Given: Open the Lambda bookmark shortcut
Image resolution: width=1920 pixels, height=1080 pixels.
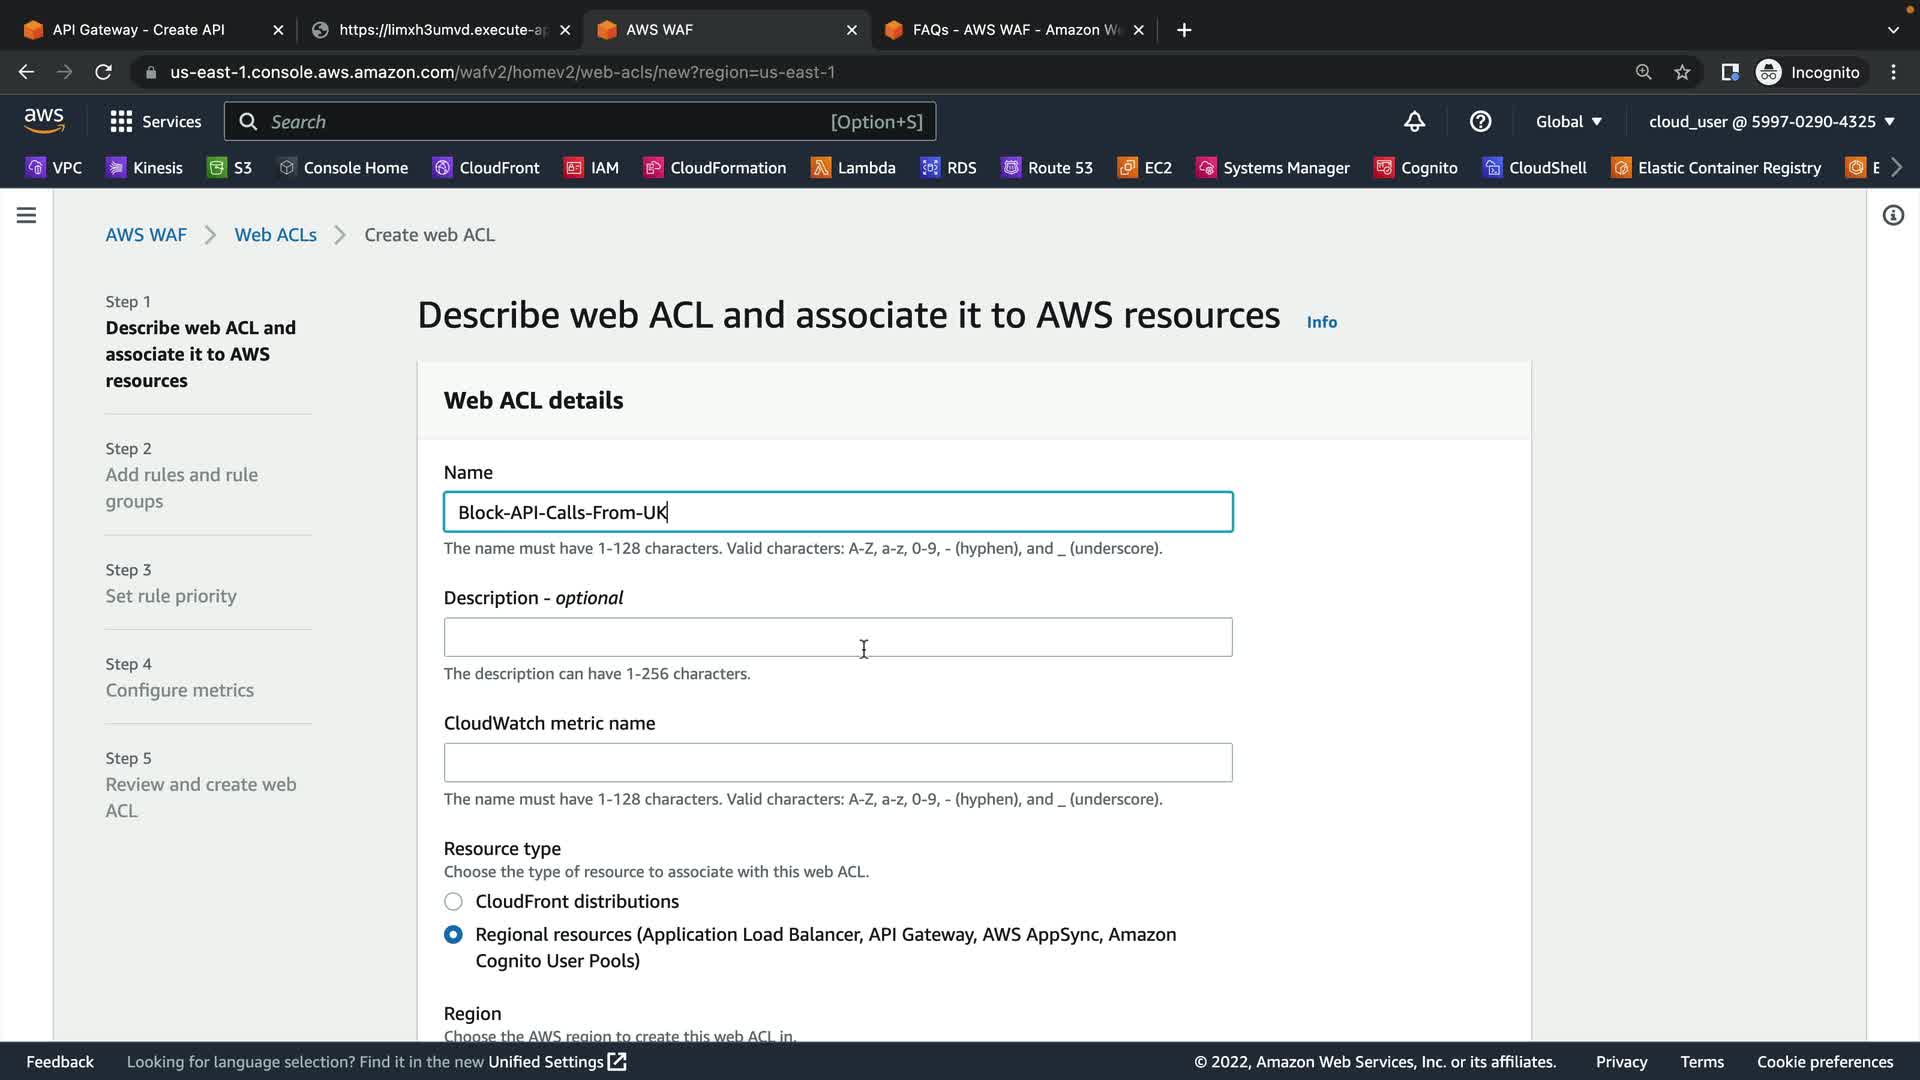Looking at the screenshot, I should point(853,168).
